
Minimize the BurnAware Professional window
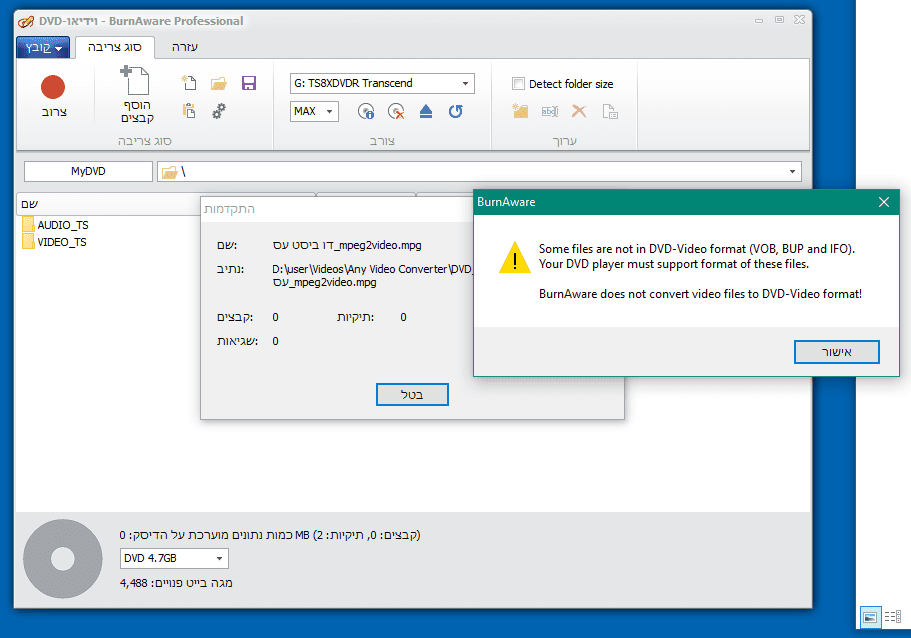tap(759, 20)
